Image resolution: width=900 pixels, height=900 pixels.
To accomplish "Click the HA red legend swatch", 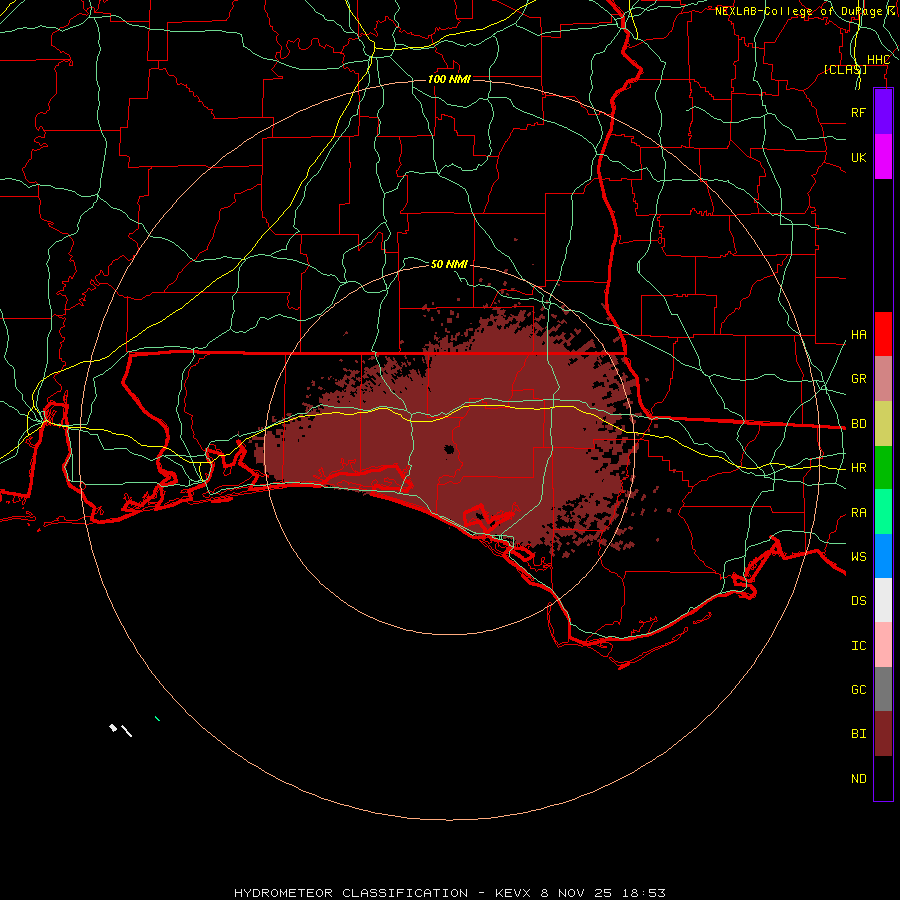I will 883,334.
